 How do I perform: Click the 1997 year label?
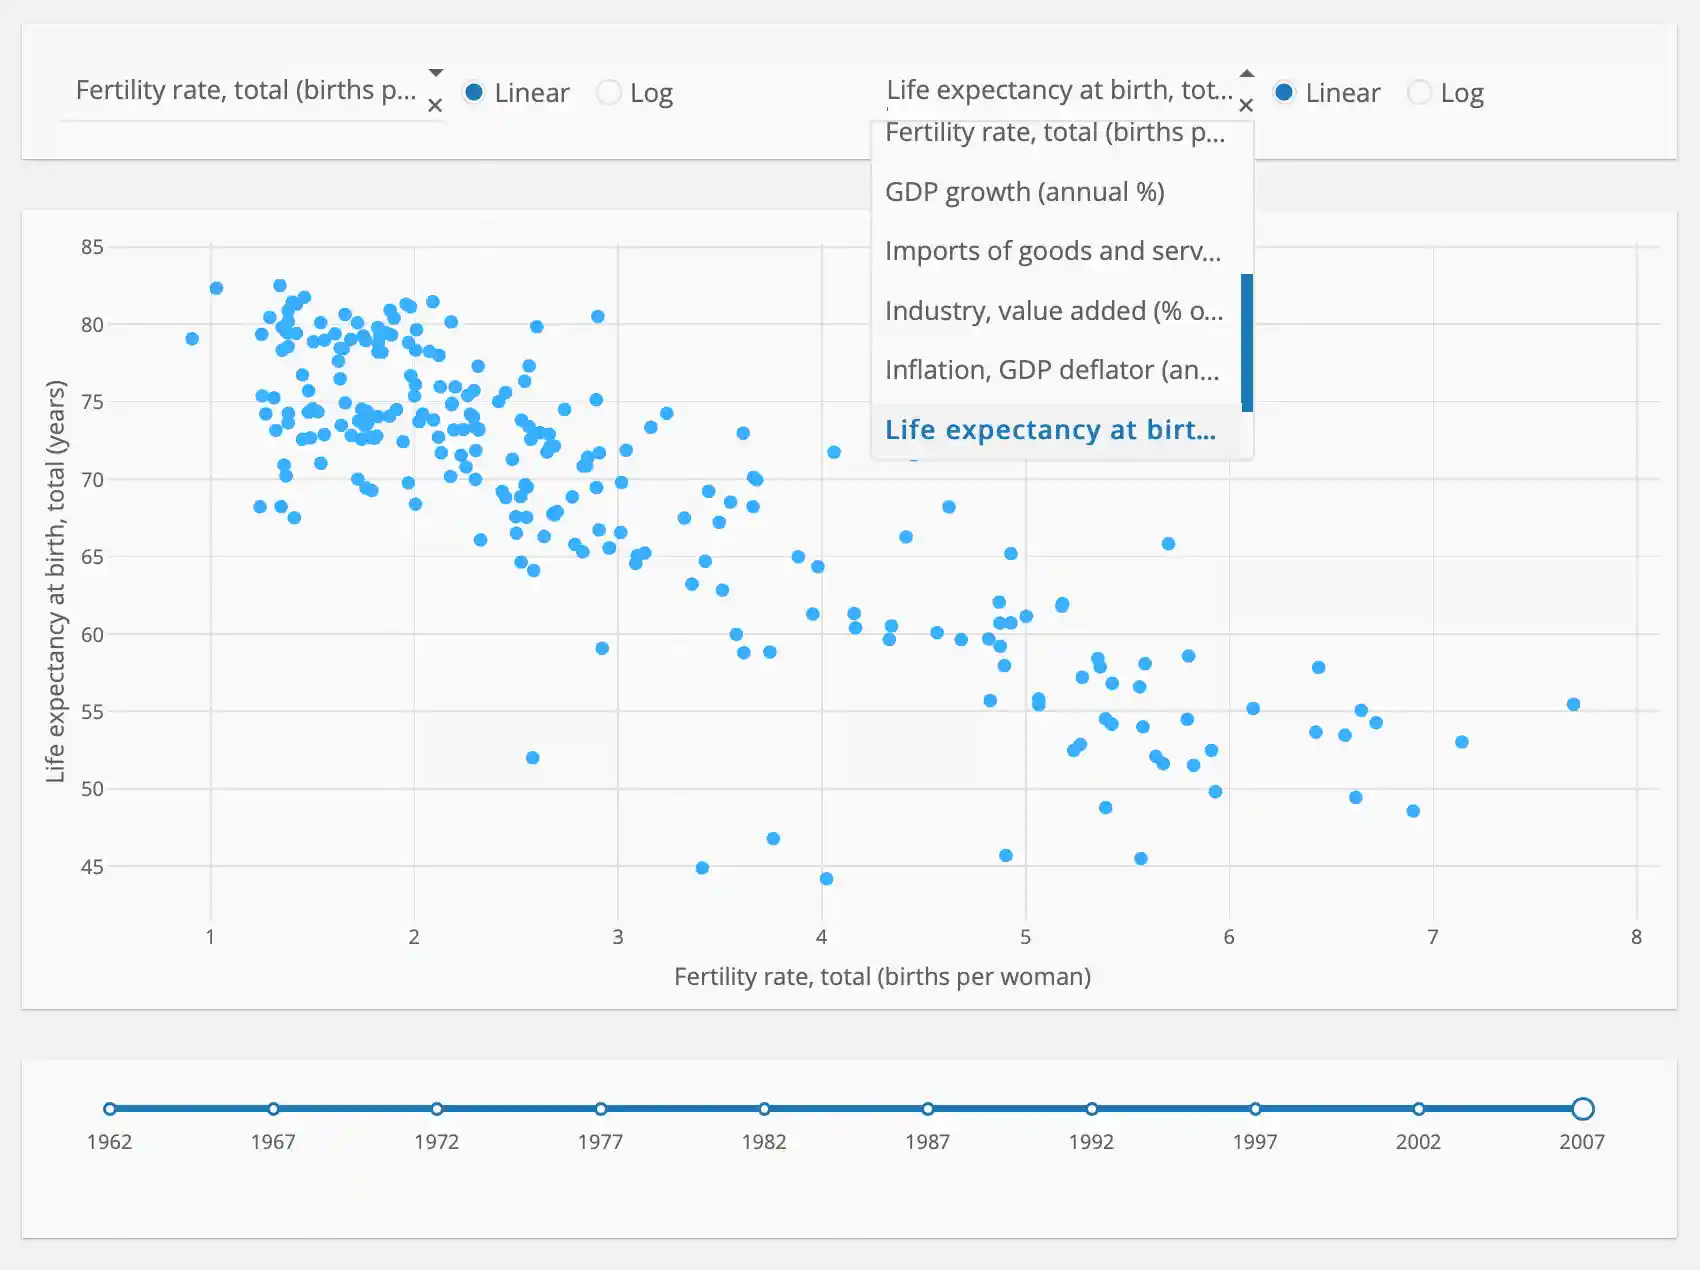coord(1255,1142)
